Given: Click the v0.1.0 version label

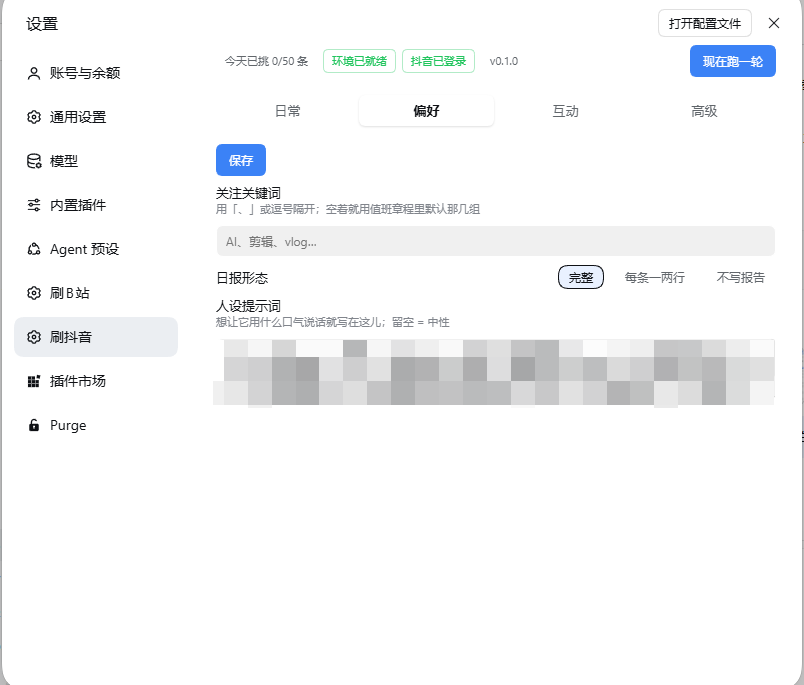Looking at the screenshot, I should coord(504,61).
